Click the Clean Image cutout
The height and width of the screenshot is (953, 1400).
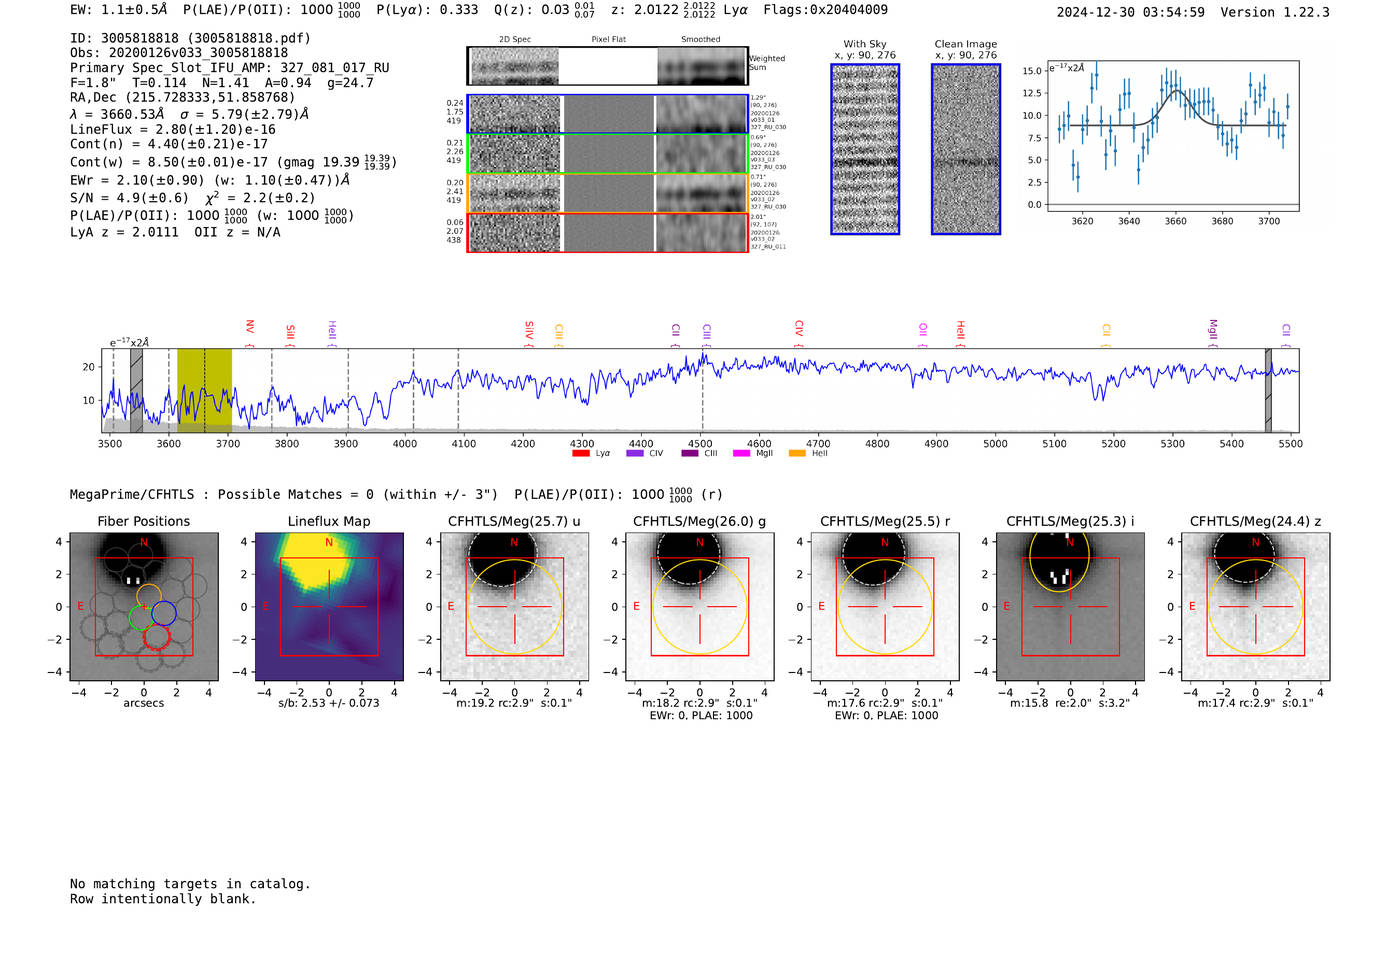pos(966,149)
